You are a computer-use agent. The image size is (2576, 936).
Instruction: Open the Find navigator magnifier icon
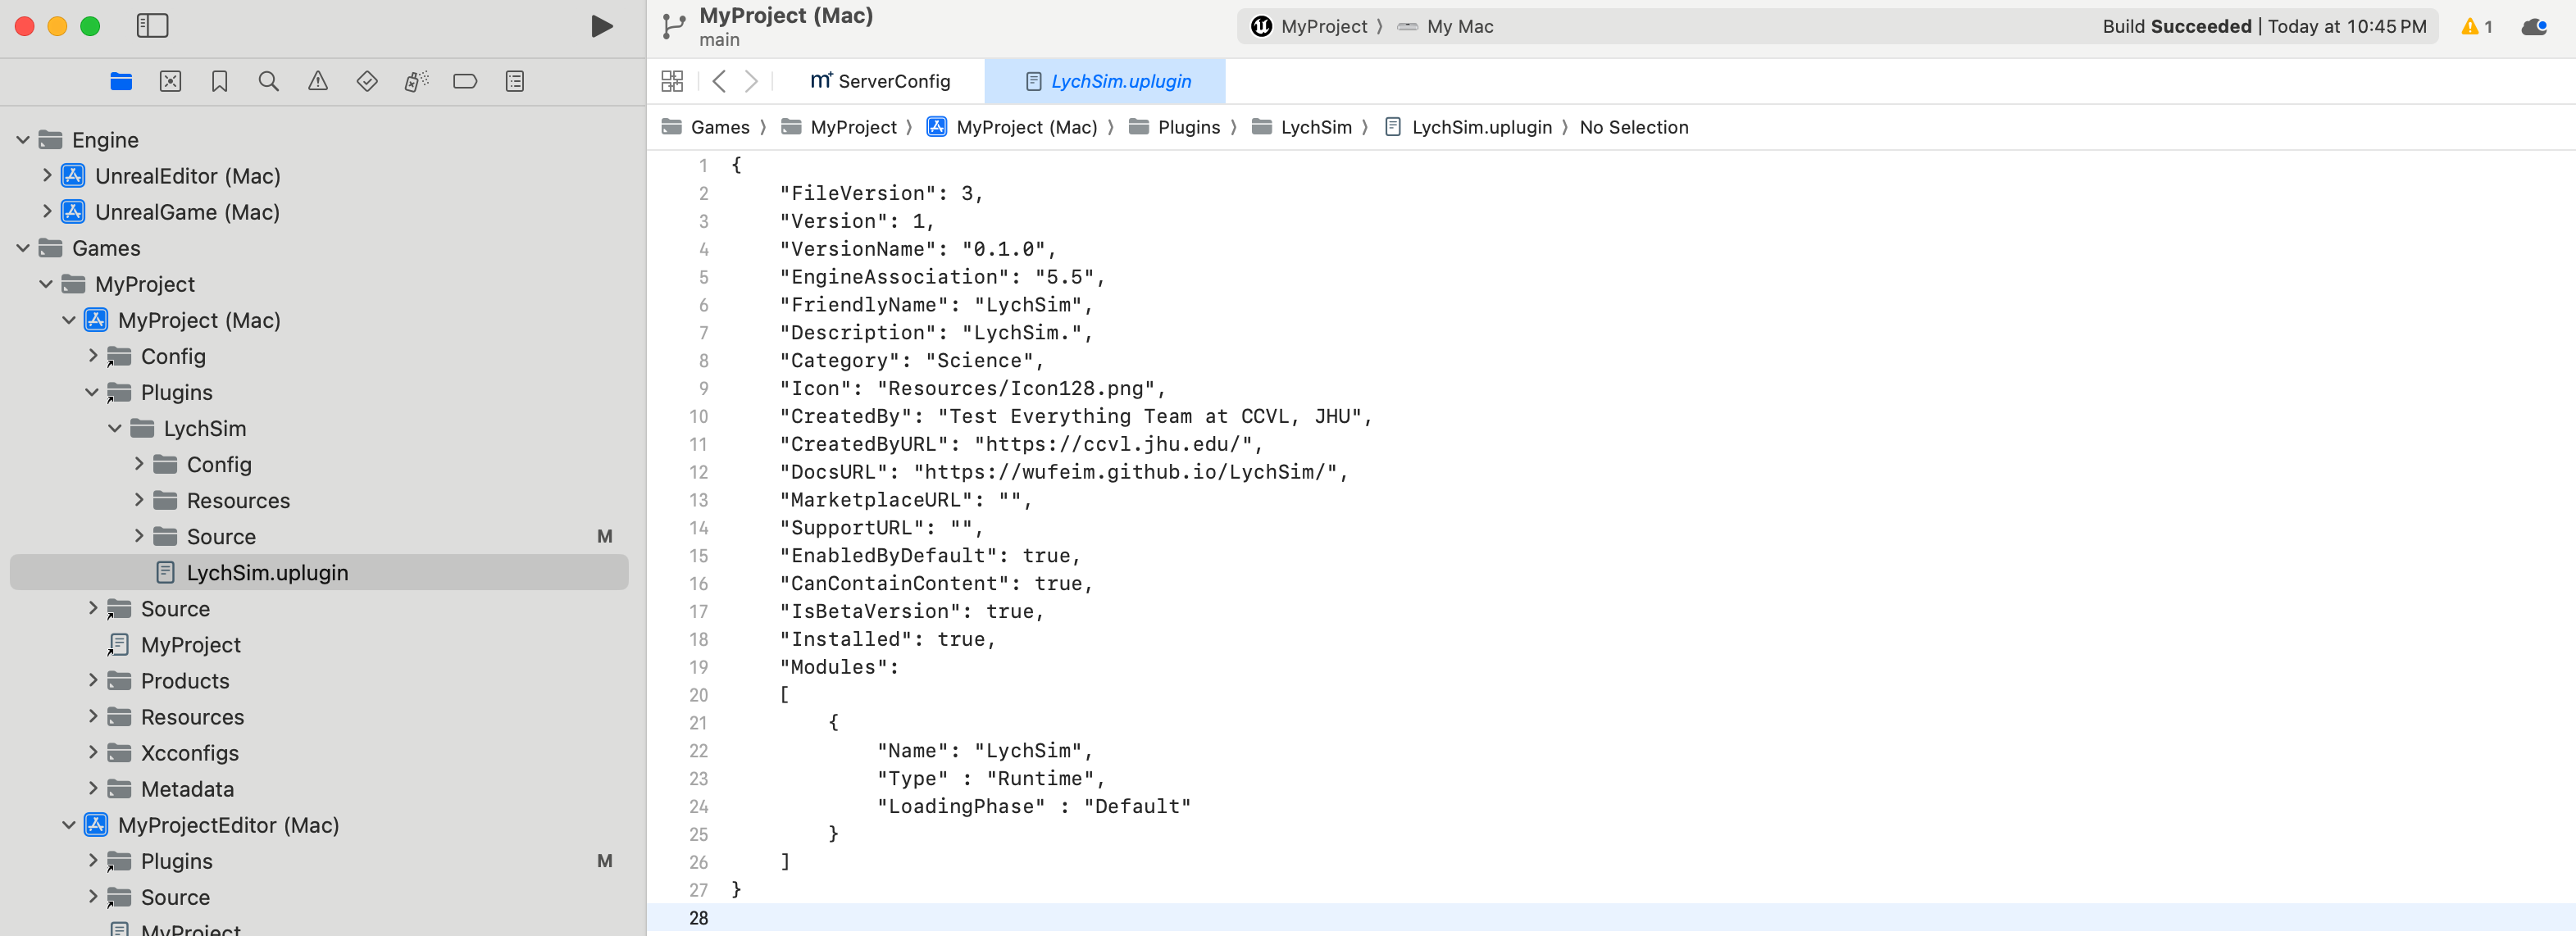pyautogui.click(x=269, y=82)
